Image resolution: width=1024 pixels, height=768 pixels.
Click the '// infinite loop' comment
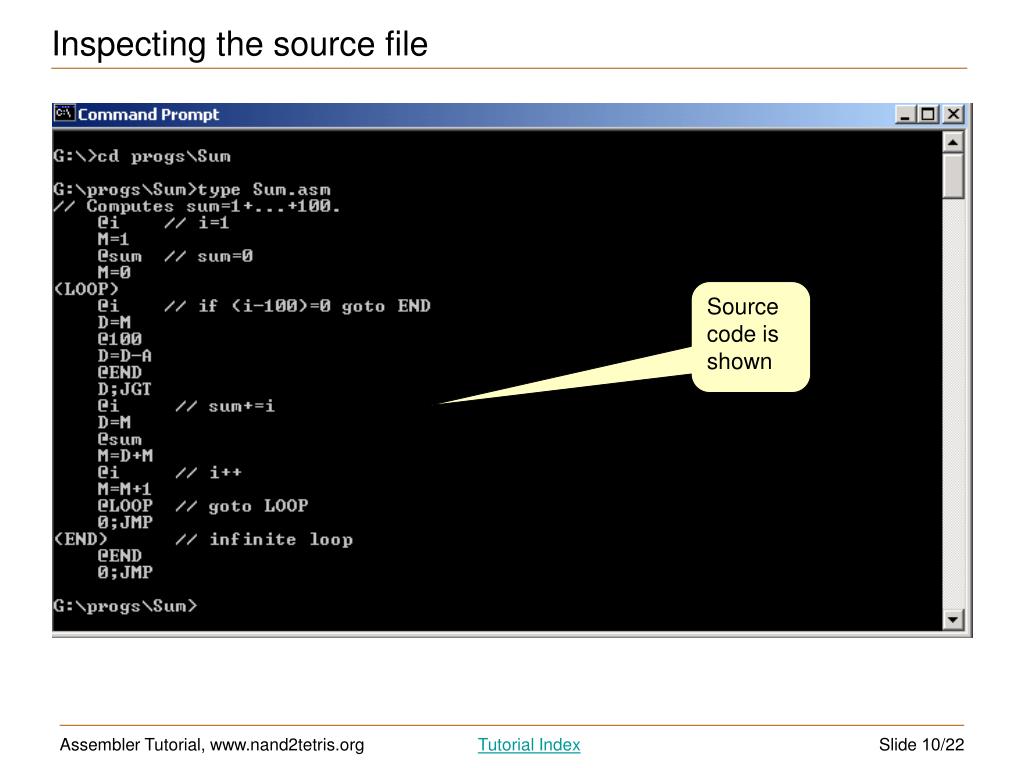(264, 539)
